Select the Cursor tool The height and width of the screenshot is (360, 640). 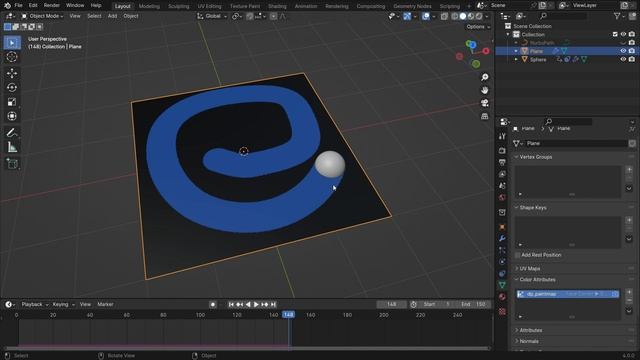tap(12, 57)
